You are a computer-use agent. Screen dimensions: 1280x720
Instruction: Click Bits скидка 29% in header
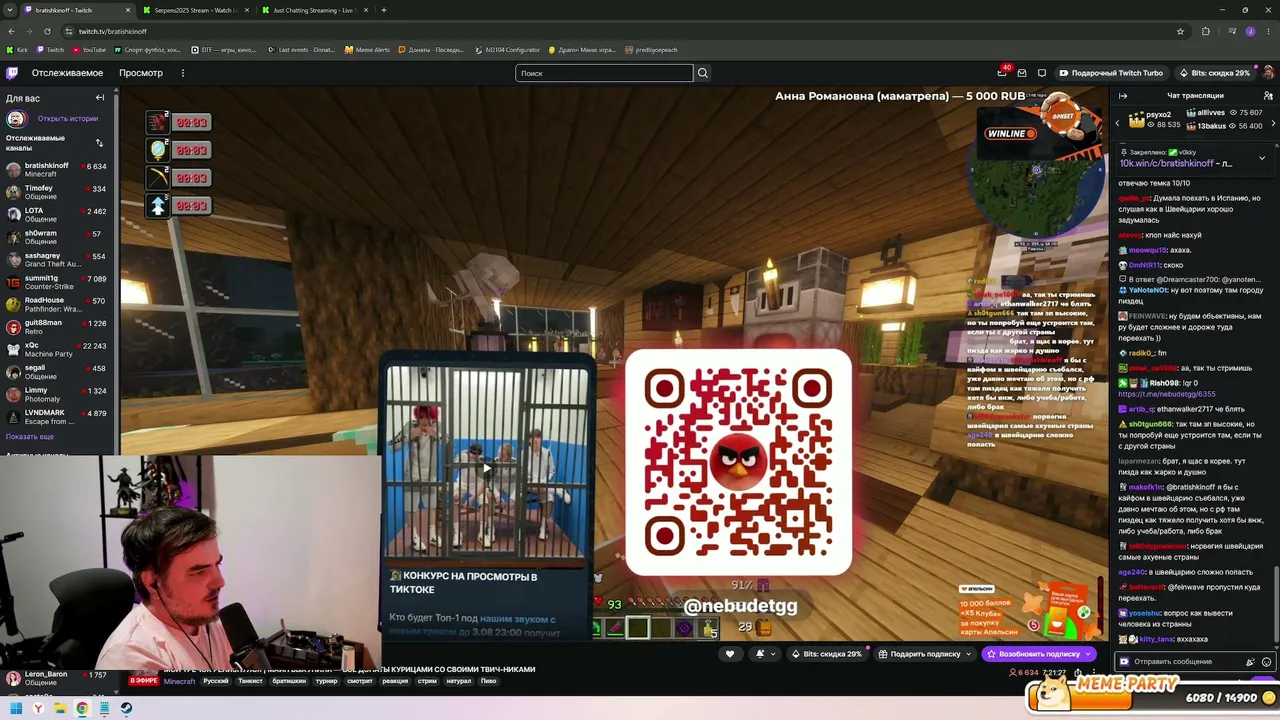[x=1214, y=73]
